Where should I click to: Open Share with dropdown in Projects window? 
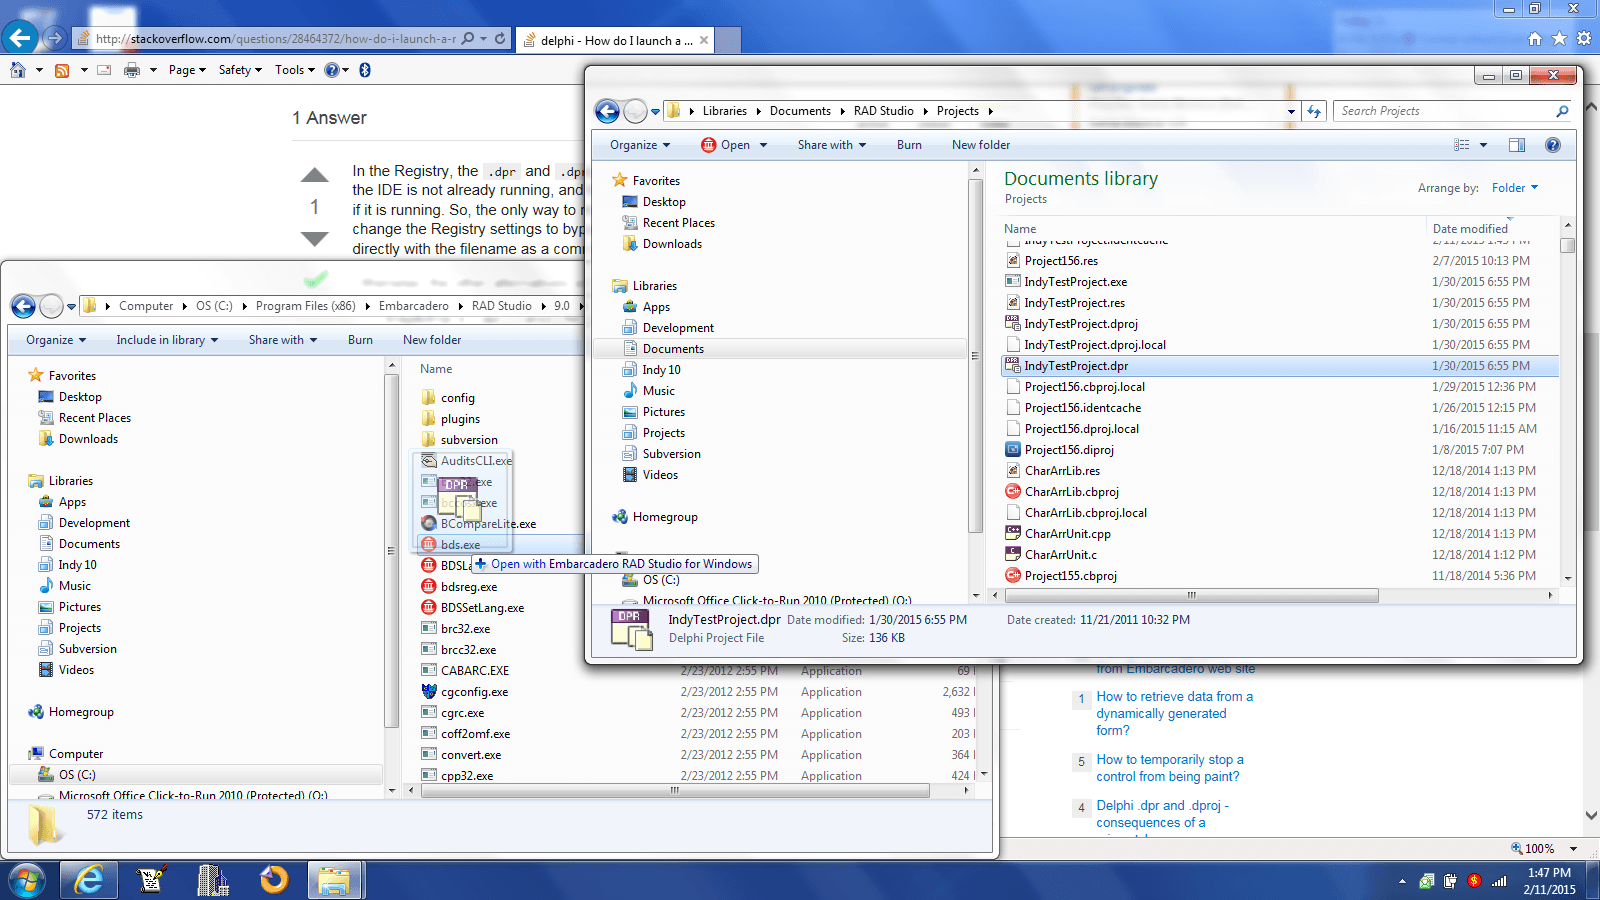pyautogui.click(x=831, y=145)
